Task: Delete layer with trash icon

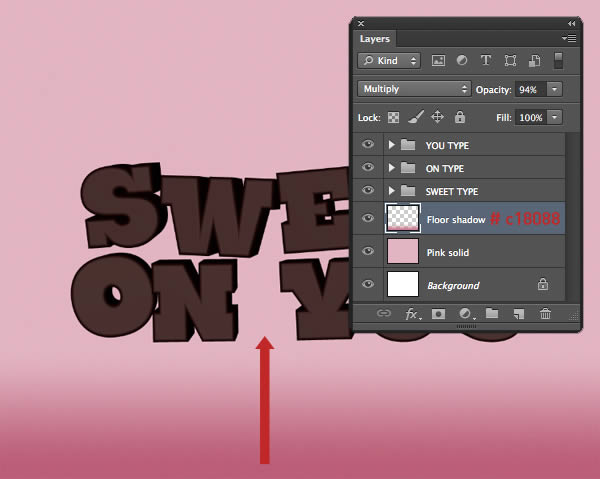Action: pos(545,314)
